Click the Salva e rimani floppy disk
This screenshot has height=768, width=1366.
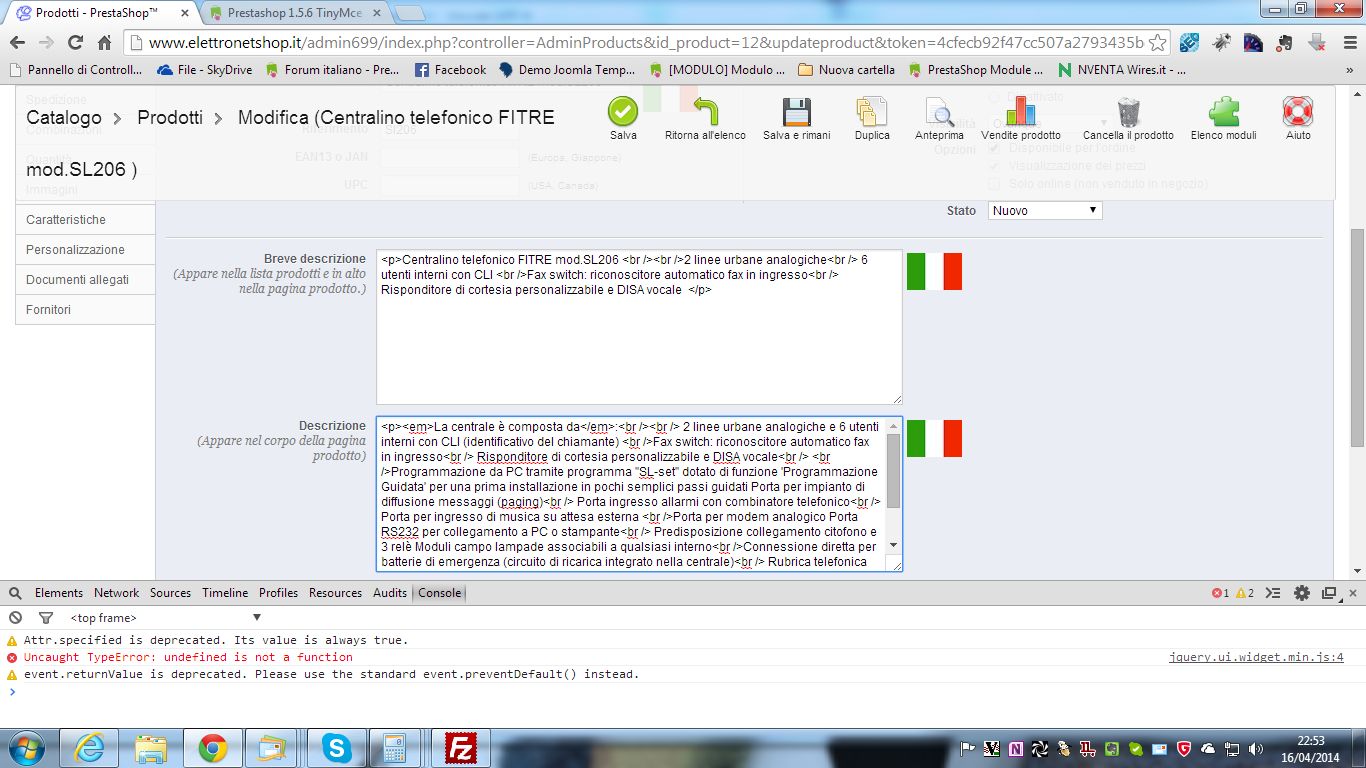coord(796,111)
